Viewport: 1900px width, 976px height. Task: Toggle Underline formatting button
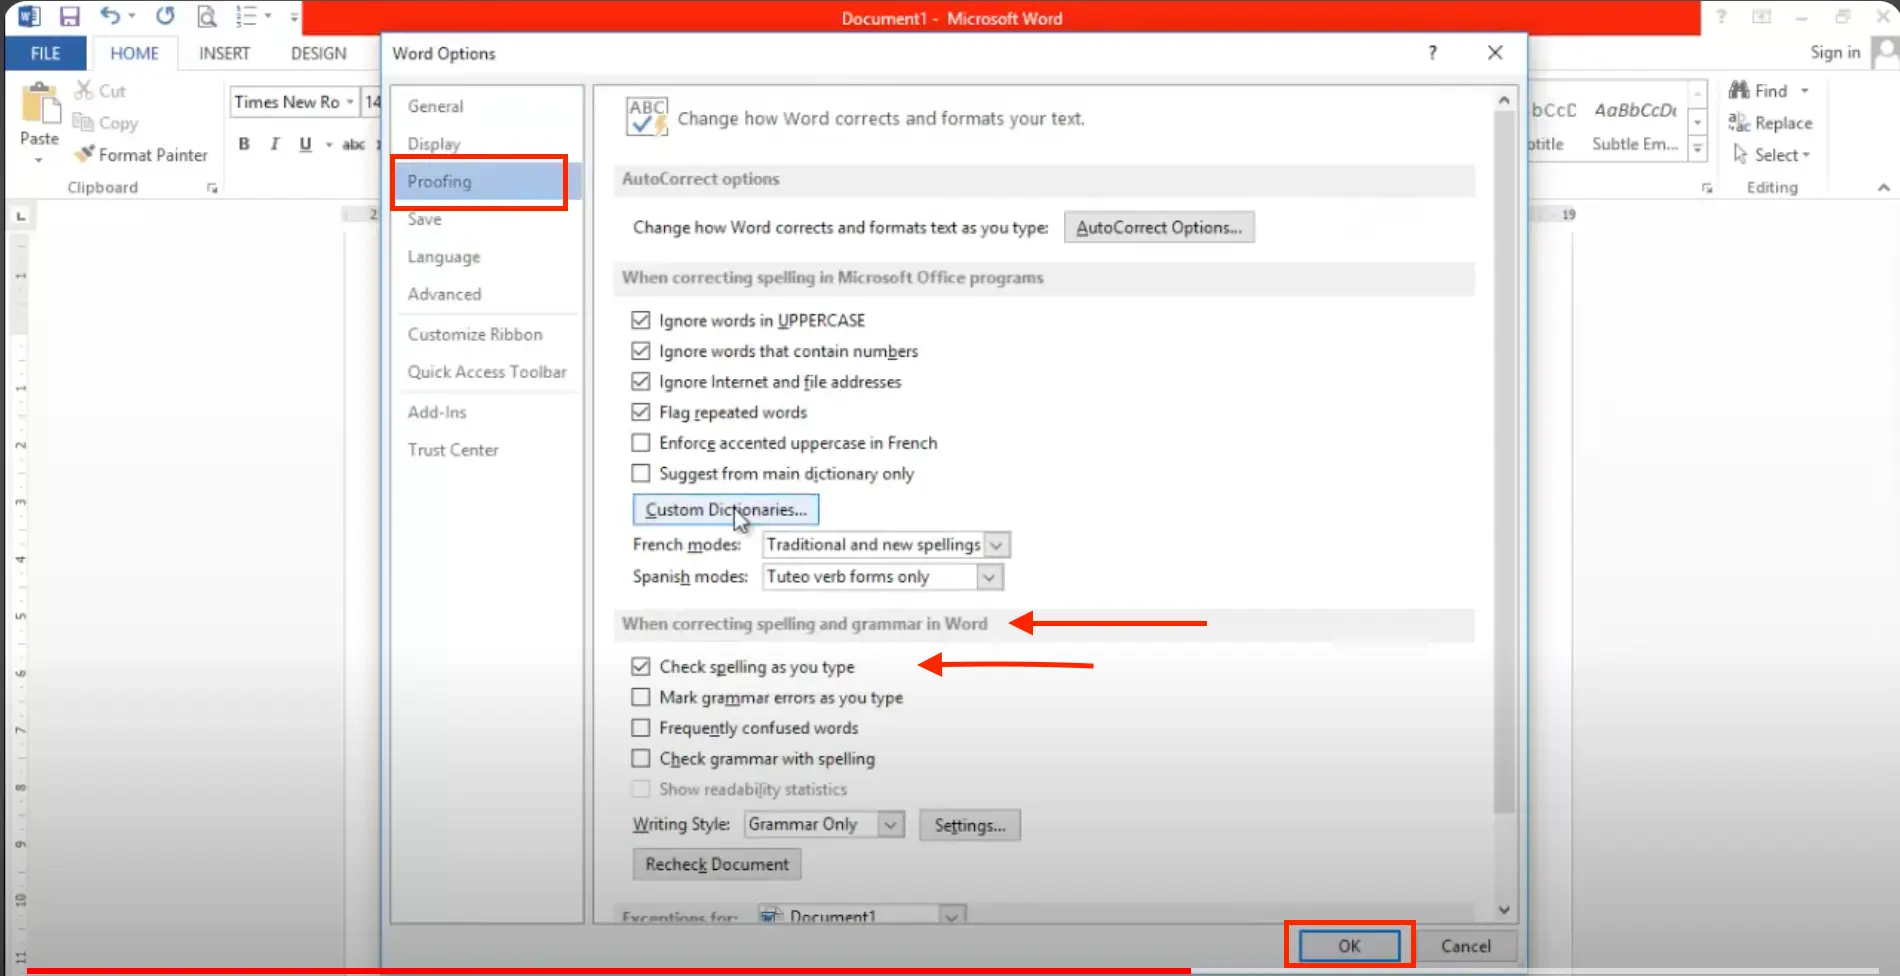pyautogui.click(x=305, y=144)
